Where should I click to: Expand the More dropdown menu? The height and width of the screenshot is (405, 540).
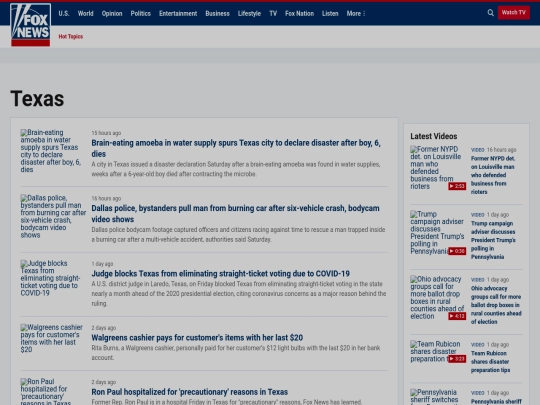point(356,13)
